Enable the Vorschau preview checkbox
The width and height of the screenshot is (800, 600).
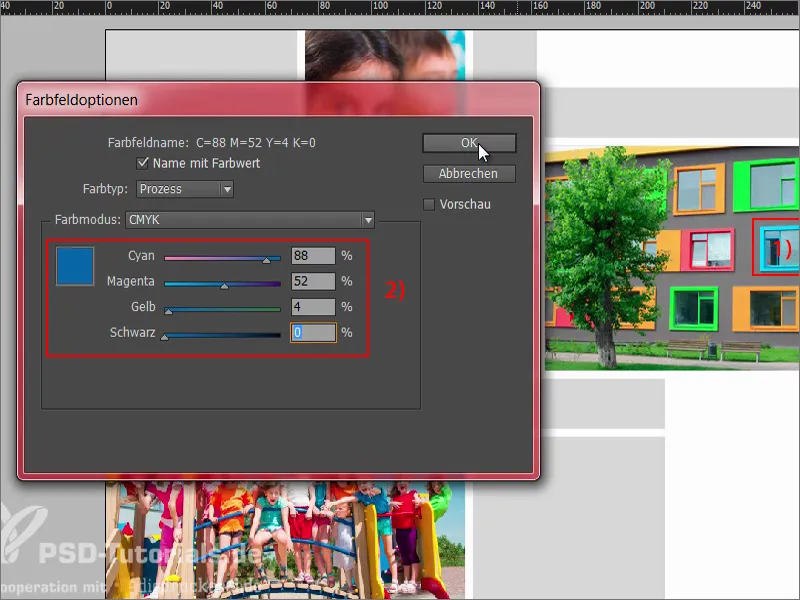429,205
